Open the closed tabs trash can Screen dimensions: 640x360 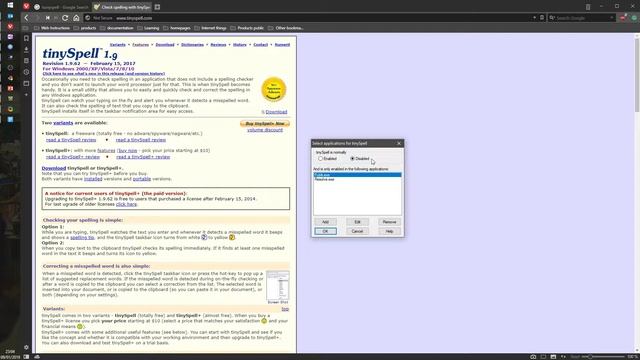point(588,7)
